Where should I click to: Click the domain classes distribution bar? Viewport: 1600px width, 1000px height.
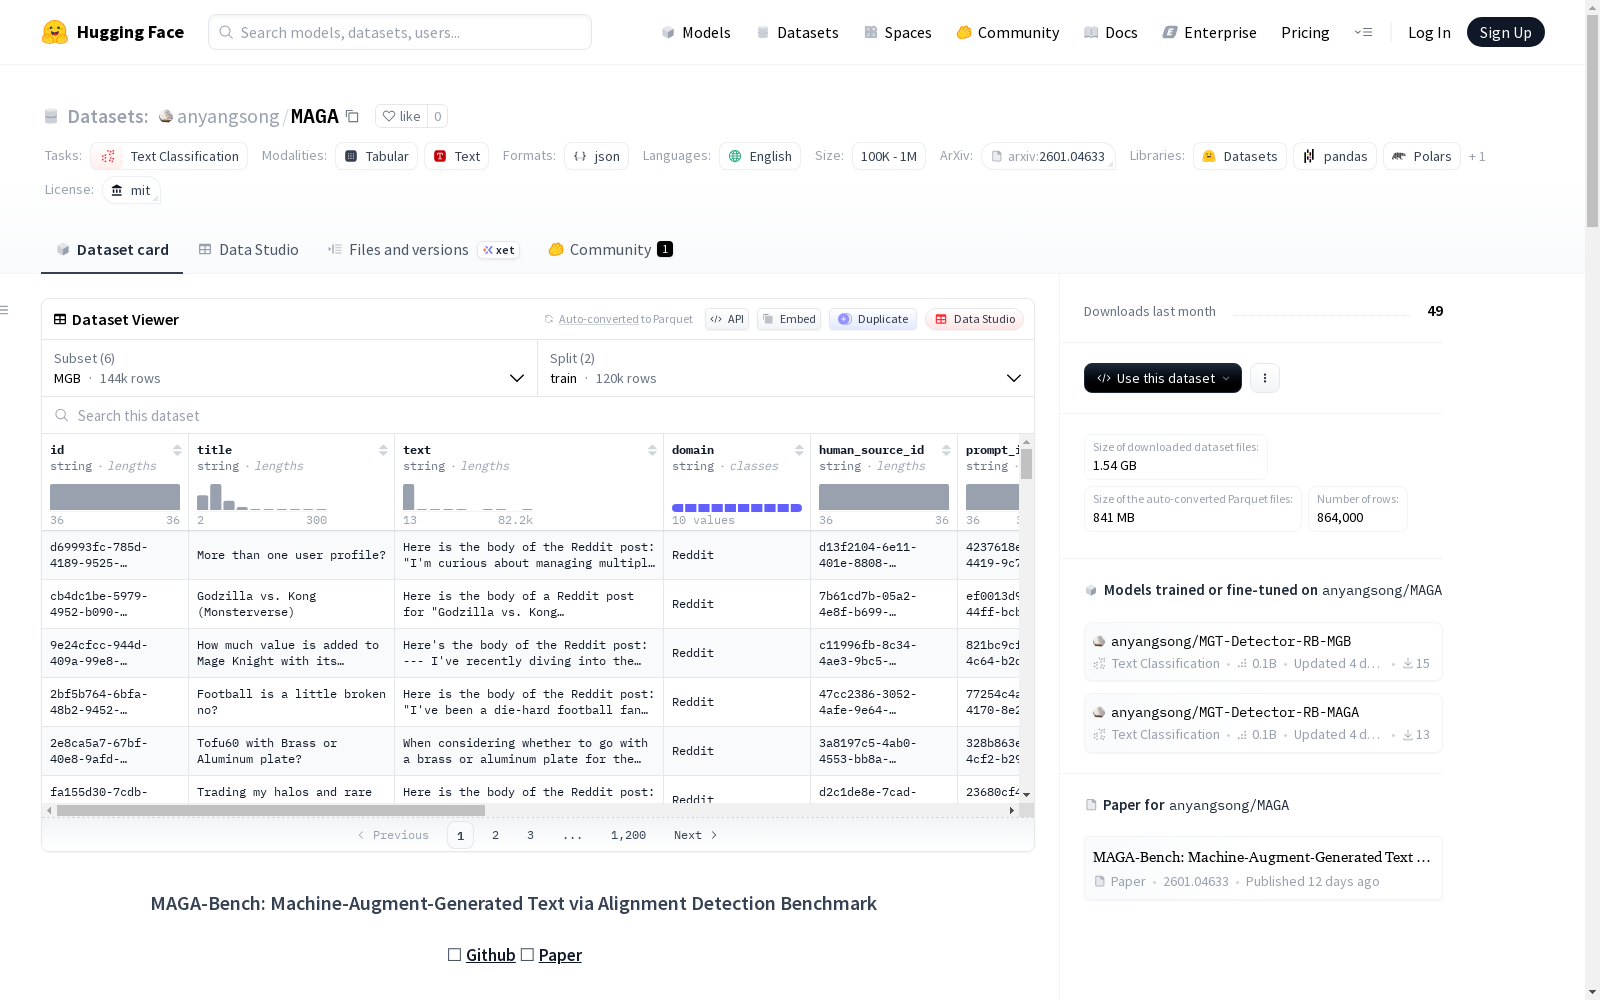point(737,508)
